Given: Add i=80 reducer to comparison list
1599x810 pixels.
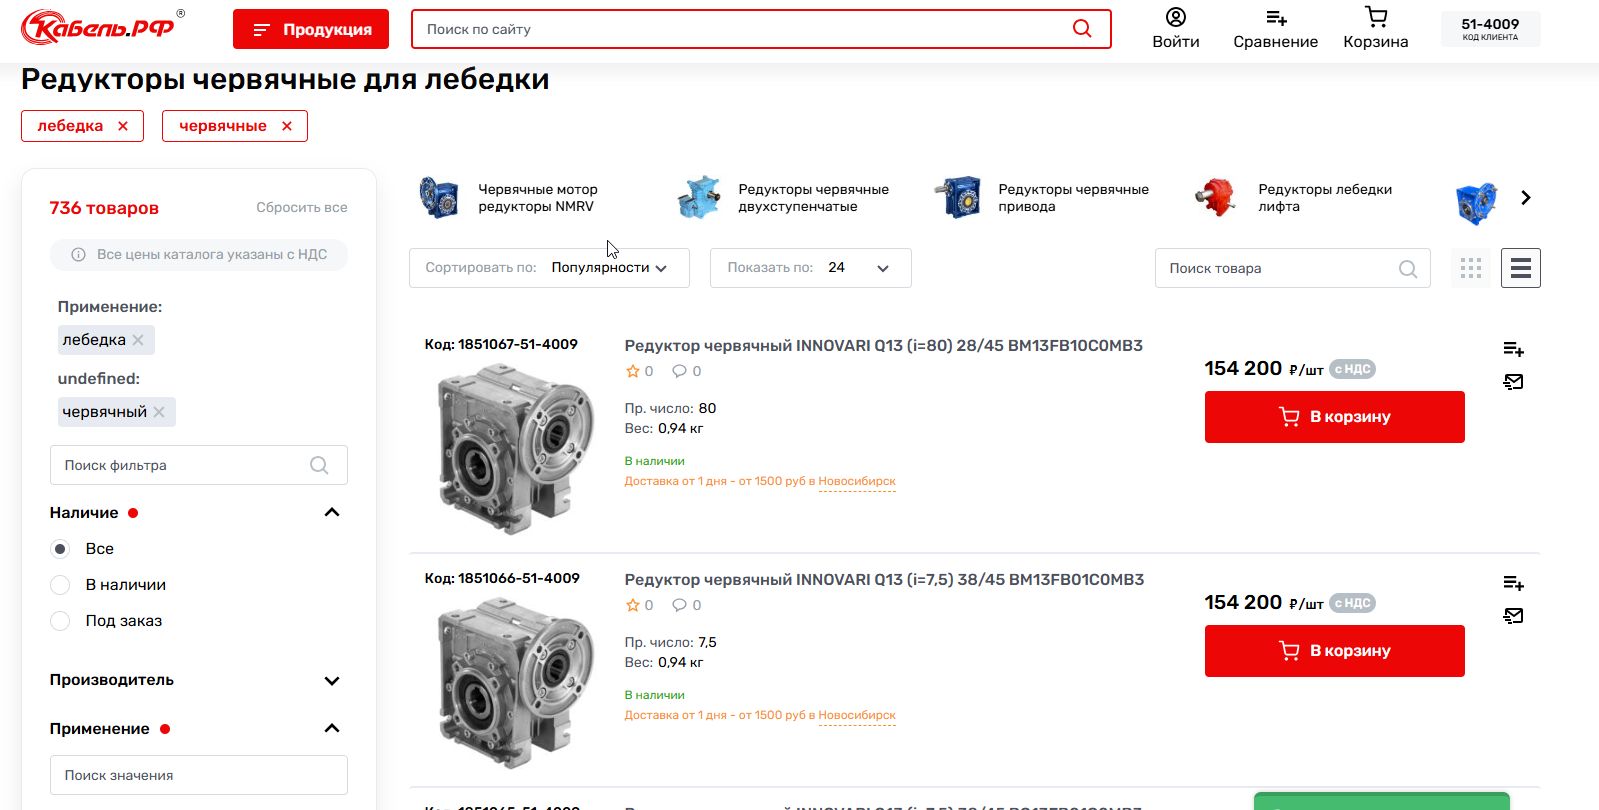Looking at the screenshot, I should click(x=1513, y=349).
